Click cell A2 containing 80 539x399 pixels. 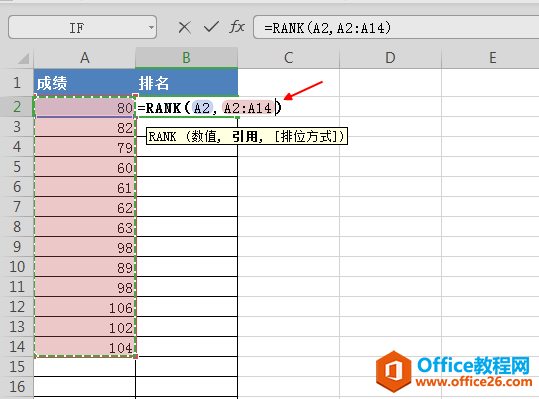[85, 107]
